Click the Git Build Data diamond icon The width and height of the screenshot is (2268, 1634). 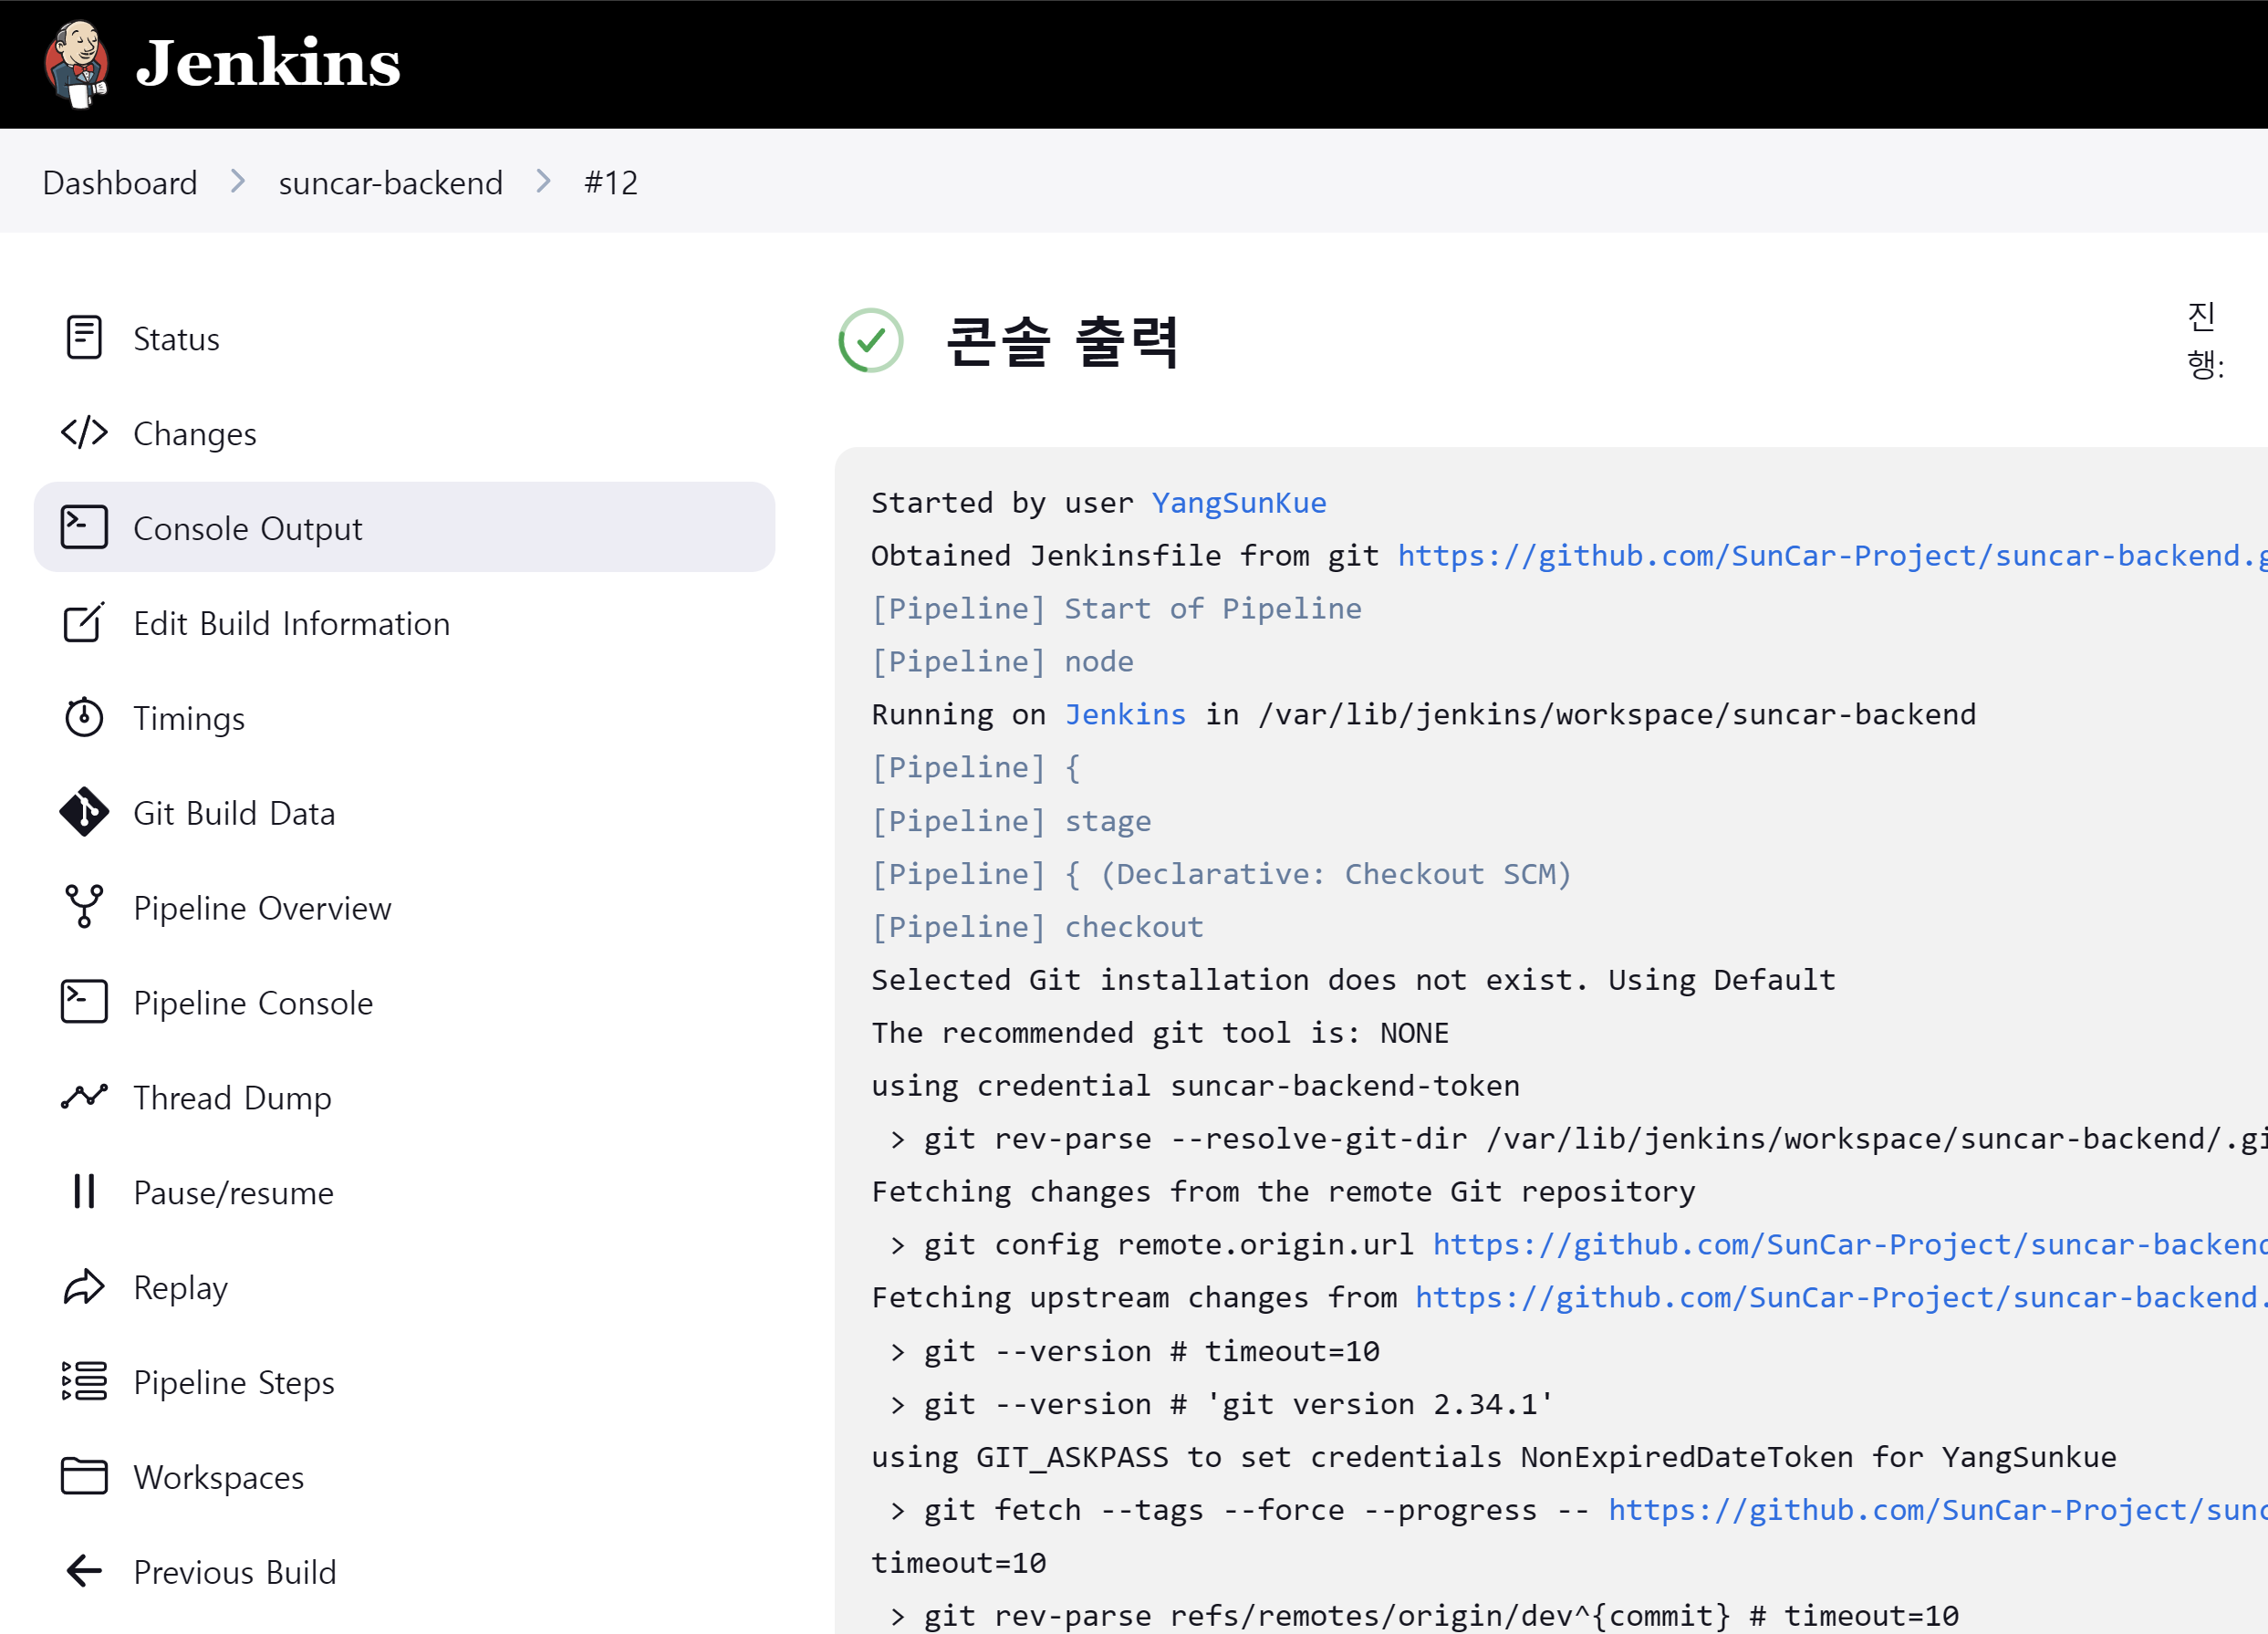pos(84,812)
